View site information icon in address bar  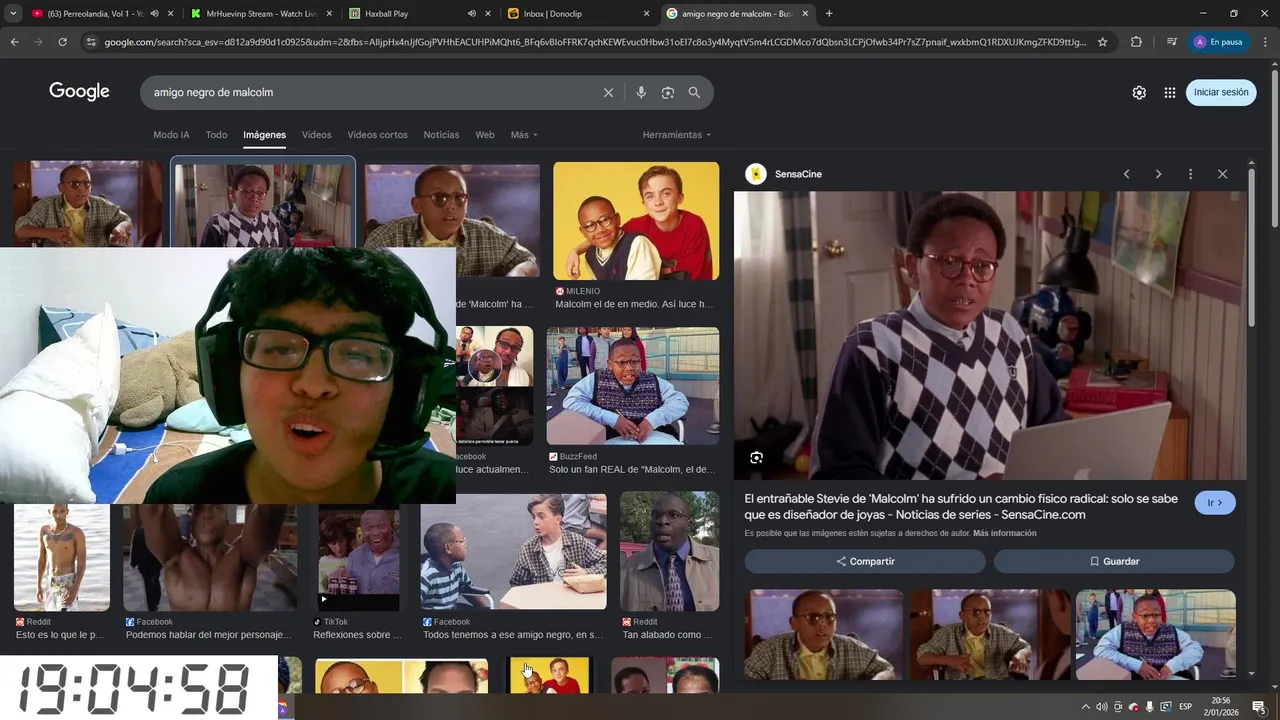[x=91, y=42]
